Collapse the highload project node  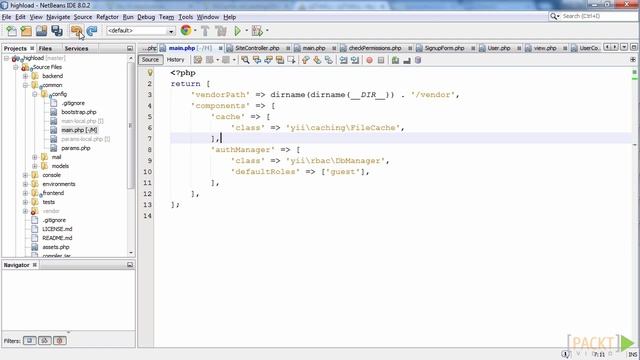(x=6, y=58)
